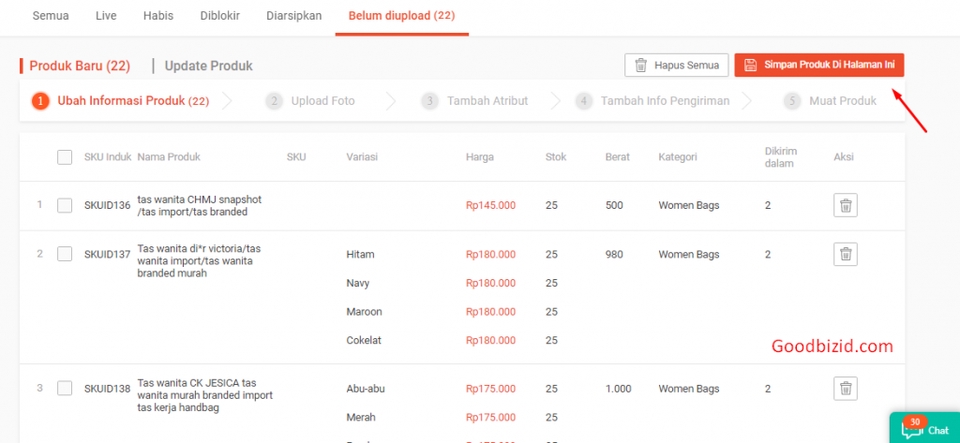
Task: Switch to Update Produk section
Action: click(208, 66)
